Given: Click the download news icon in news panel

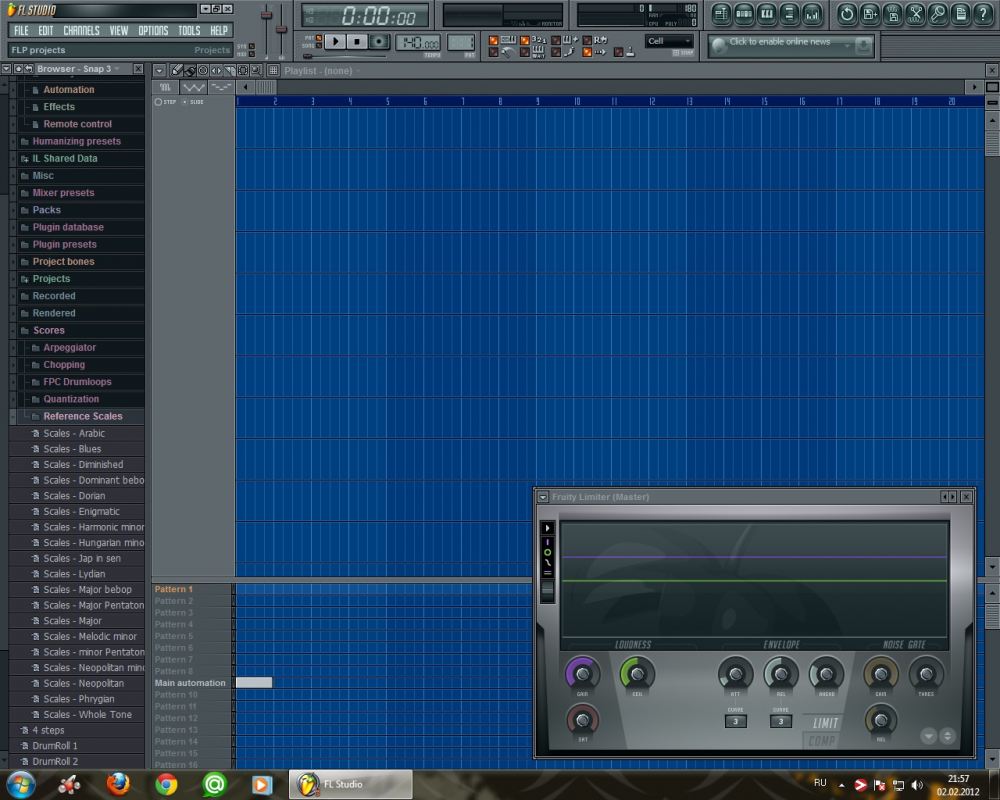Looking at the screenshot, I should point(864,45).
